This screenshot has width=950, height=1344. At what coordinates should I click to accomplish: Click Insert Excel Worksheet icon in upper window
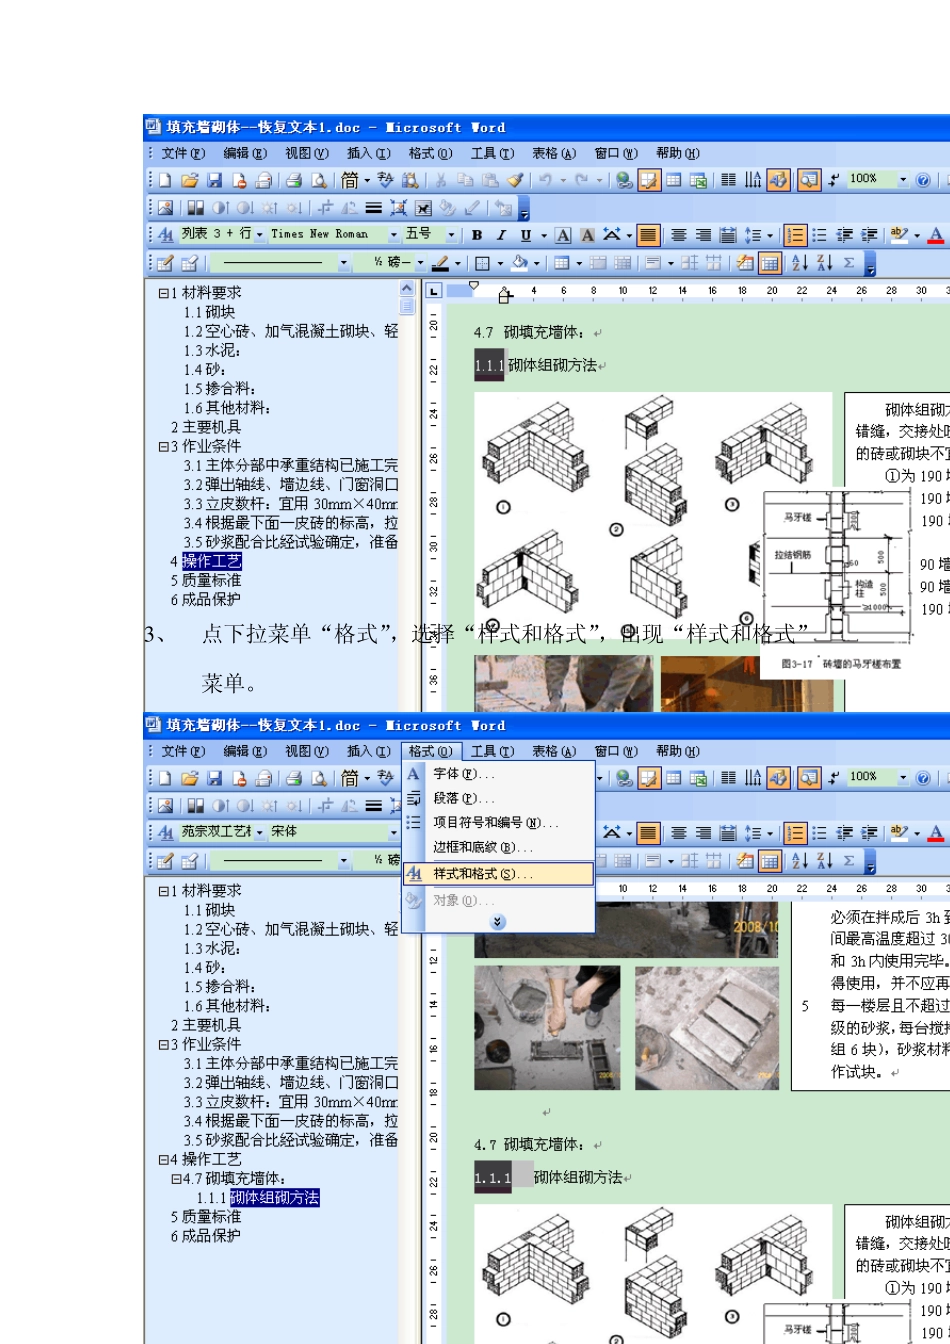pos(699,181)
